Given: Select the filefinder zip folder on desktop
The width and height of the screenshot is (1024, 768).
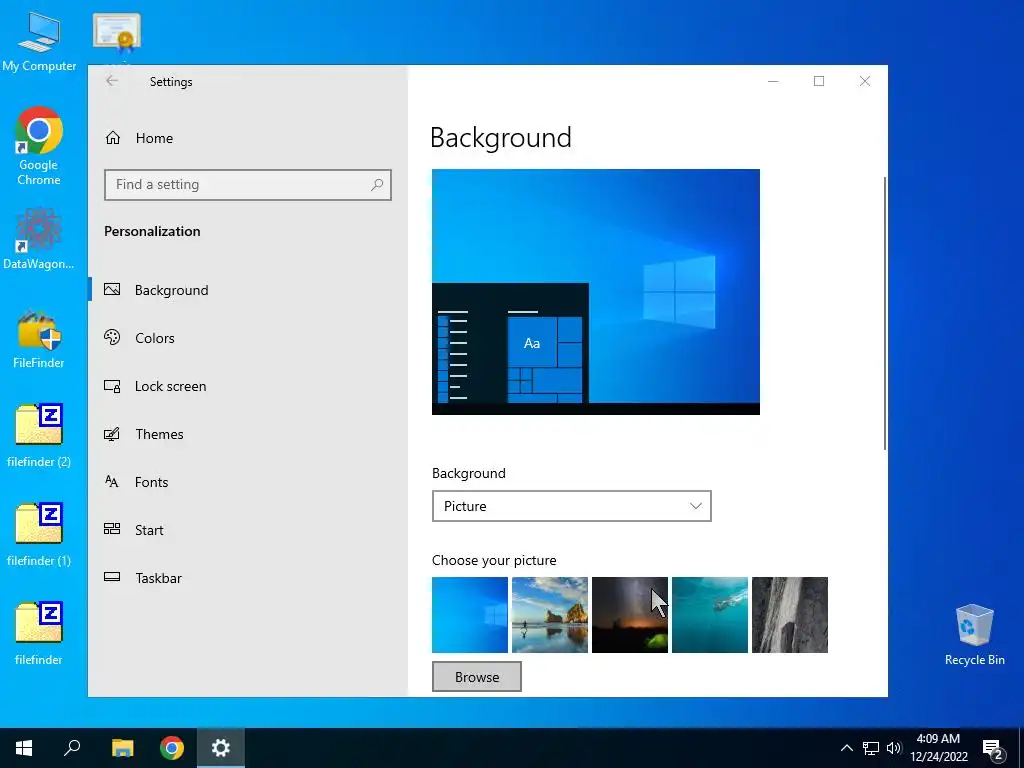Looking at the screenshot, I should point(39,633).
